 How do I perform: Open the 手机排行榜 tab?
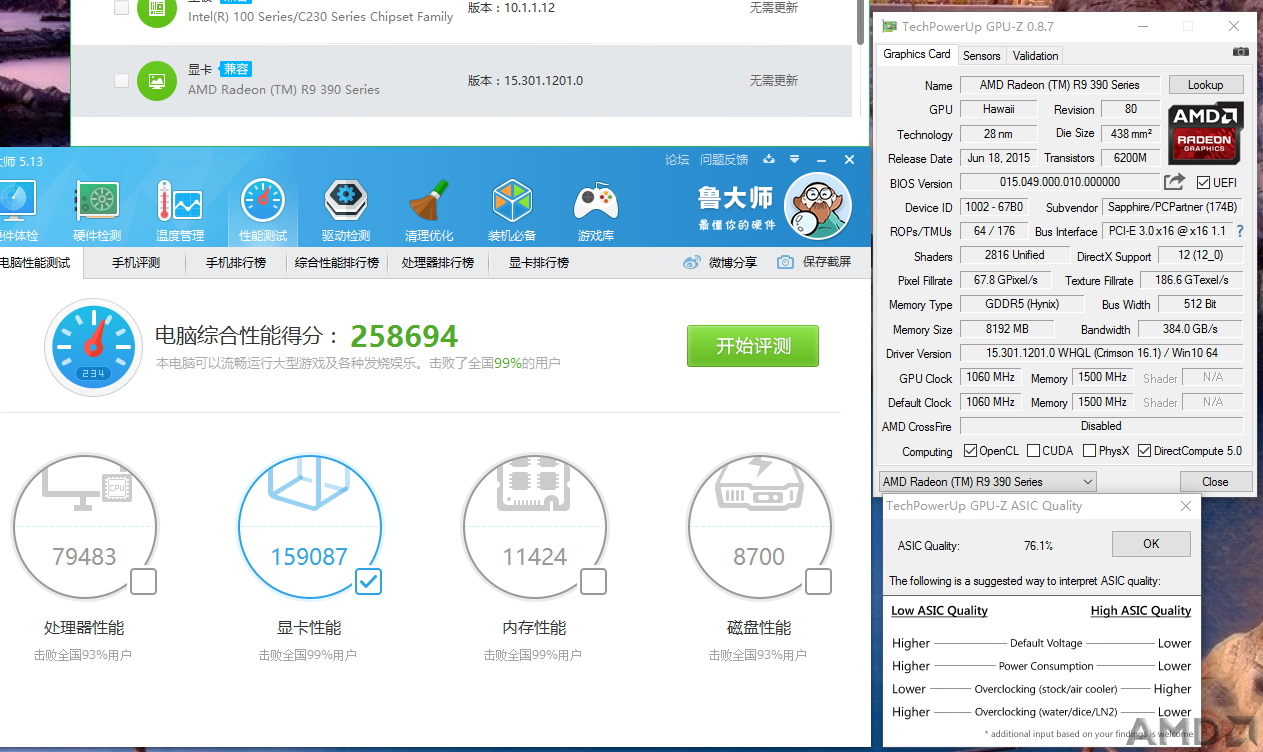coord(236,262)
